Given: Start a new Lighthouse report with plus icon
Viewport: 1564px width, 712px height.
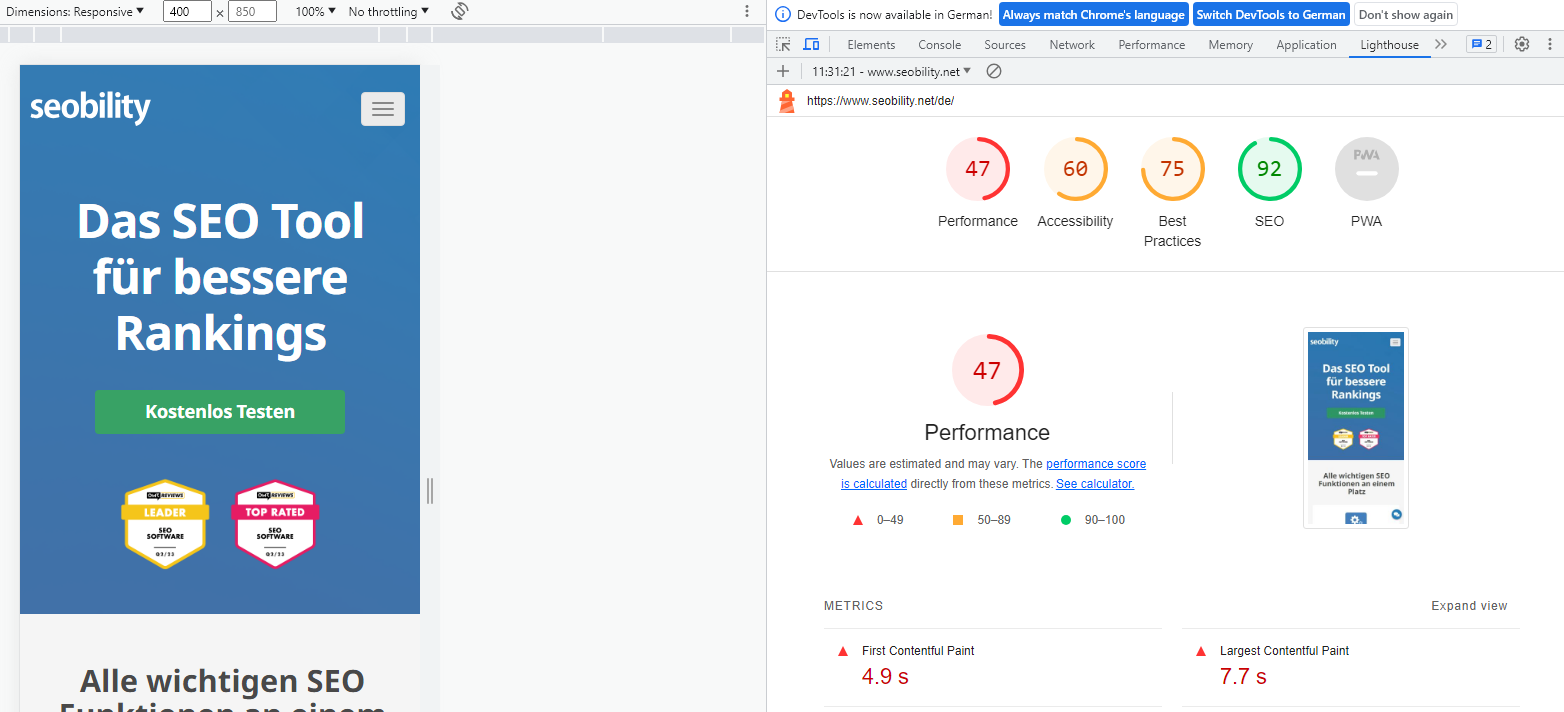Looking at the screenshot, I should tap(783, 71).
